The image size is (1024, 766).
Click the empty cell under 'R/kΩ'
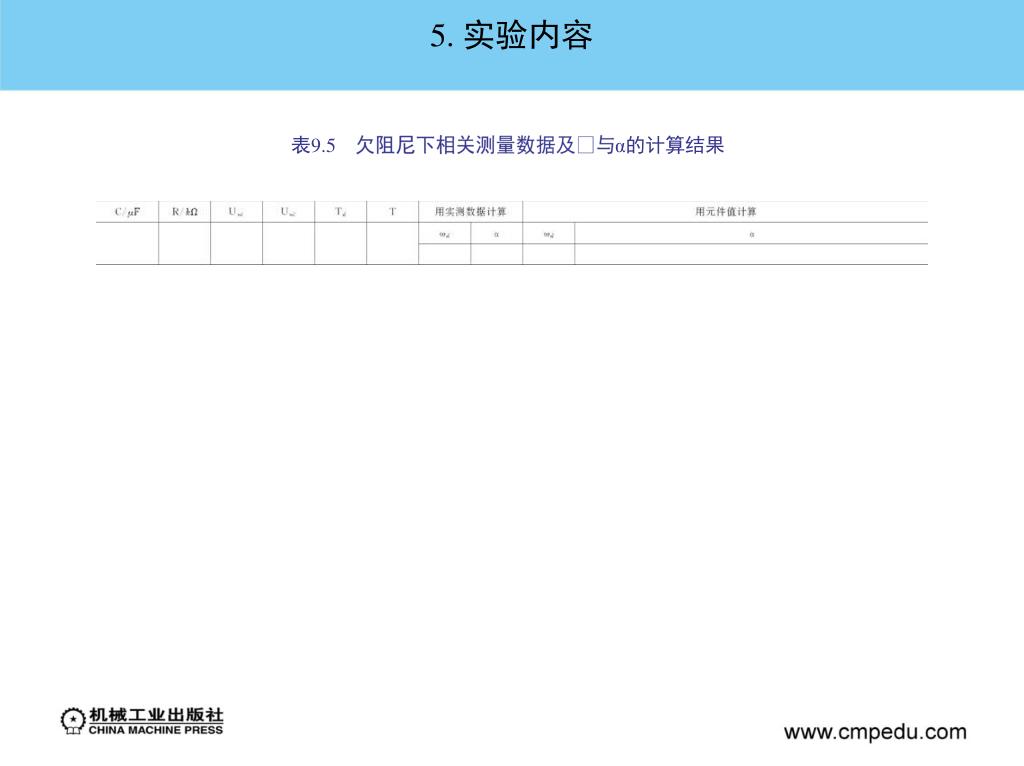[184, 244]
